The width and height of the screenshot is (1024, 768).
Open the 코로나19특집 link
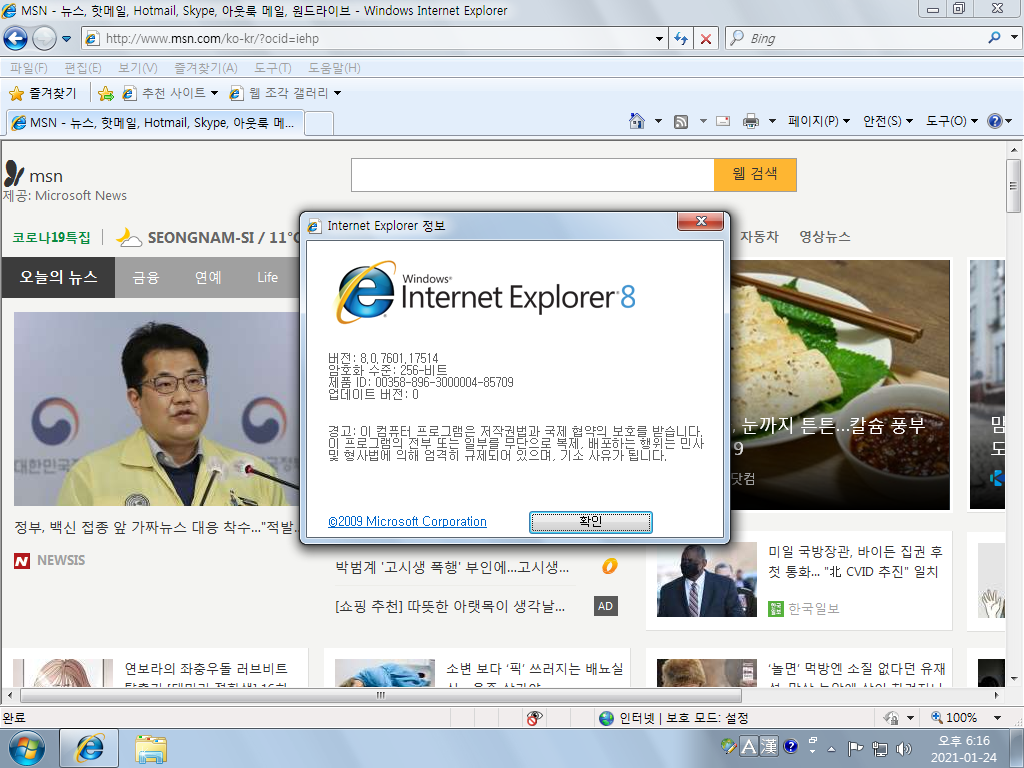pyautogui.click(x=51, y=237)
